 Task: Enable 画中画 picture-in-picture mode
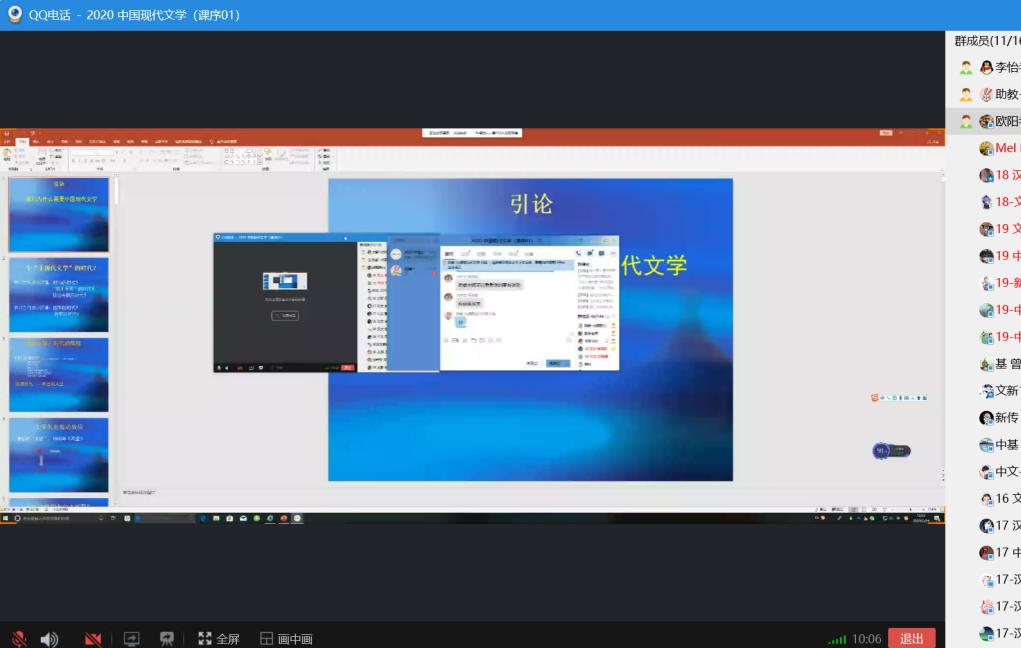click(x=286, y=639)
